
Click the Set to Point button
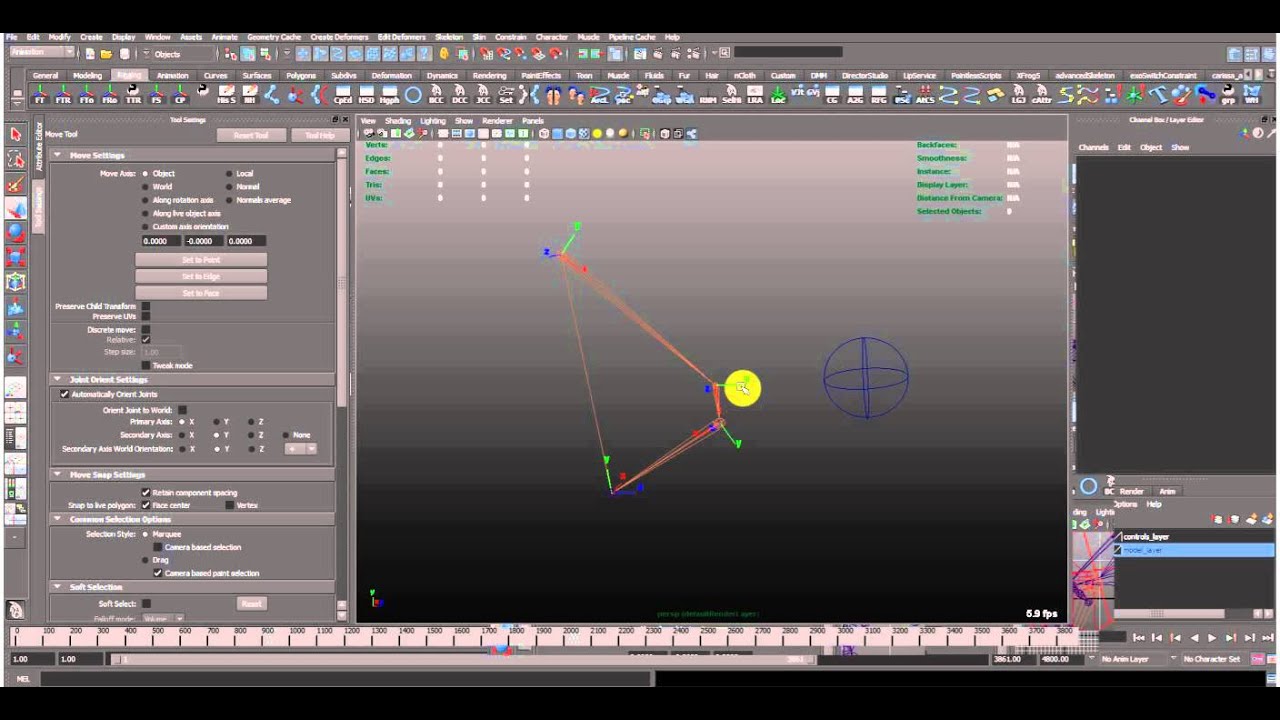click(200, 259)
